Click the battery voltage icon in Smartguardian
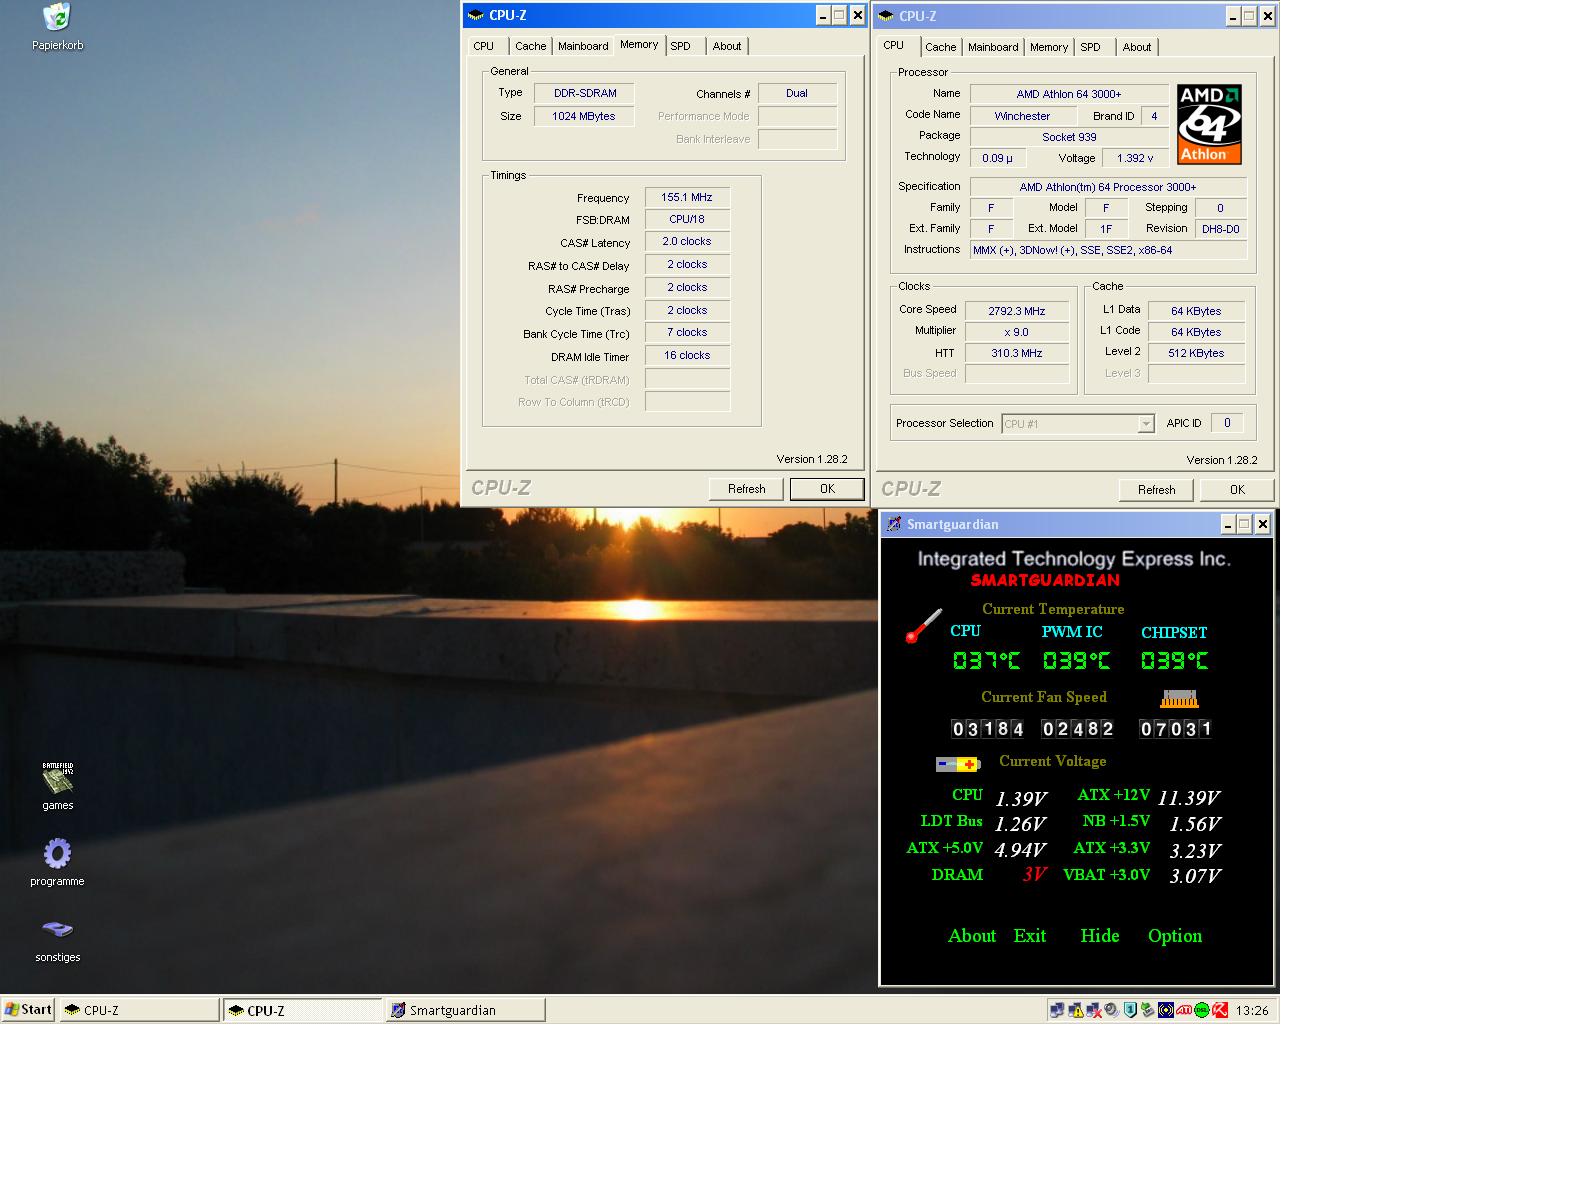This screenshot has height=1182, width=1575. (x=957, y=764)
